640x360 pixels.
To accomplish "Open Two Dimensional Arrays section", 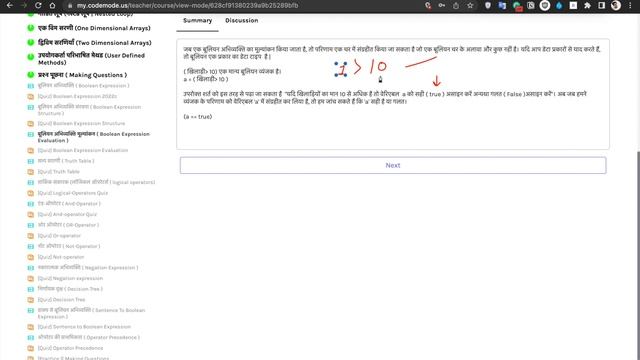I will (x=94, y=42).
